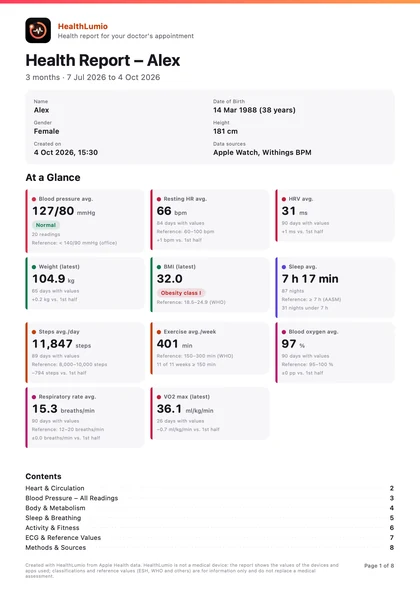
Task: Click the green dot beside Weight (latest)
Action: tap(34, 267)
